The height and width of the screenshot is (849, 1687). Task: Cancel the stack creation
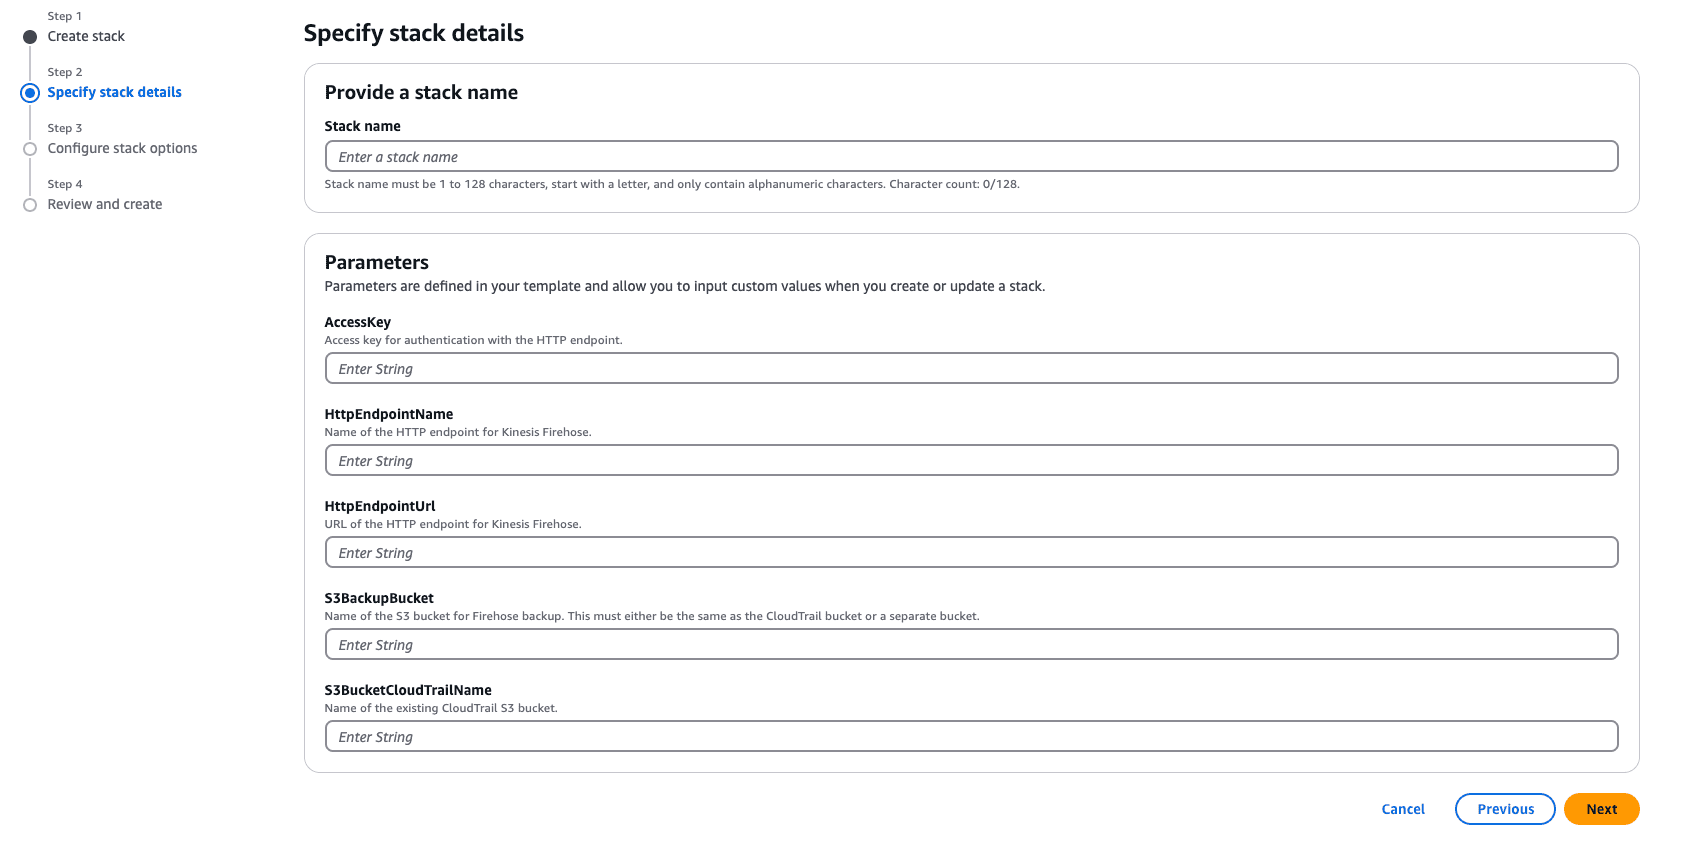(1403, 809)
